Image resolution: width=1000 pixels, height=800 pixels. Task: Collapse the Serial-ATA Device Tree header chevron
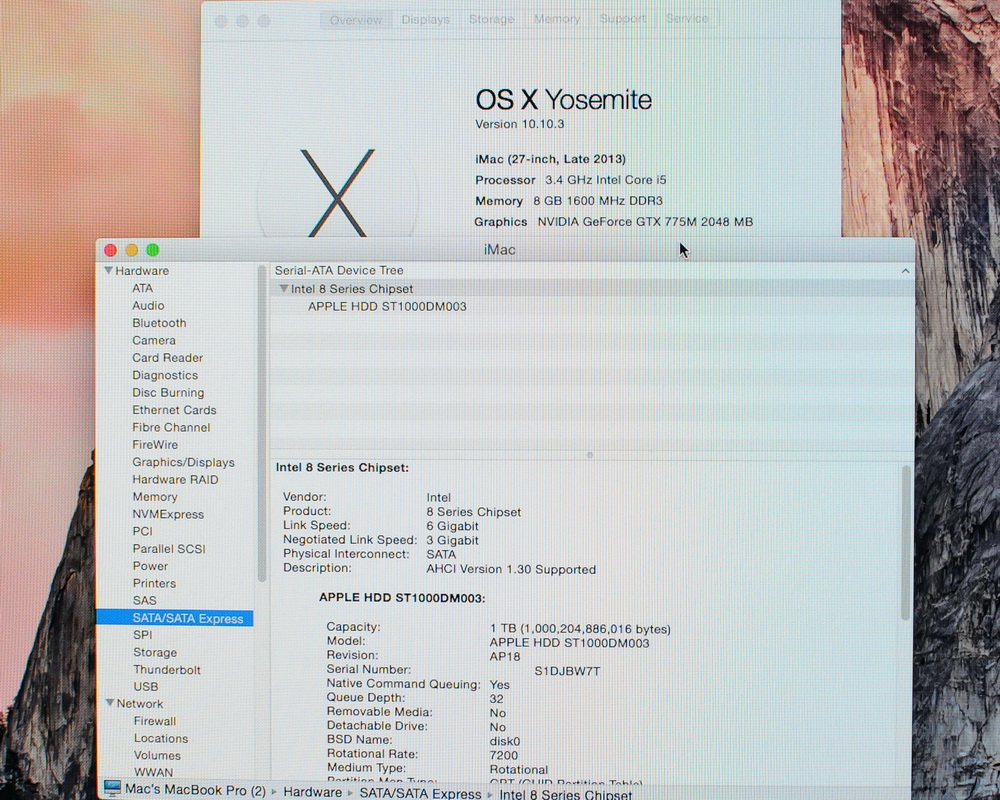tap(905, 271)
